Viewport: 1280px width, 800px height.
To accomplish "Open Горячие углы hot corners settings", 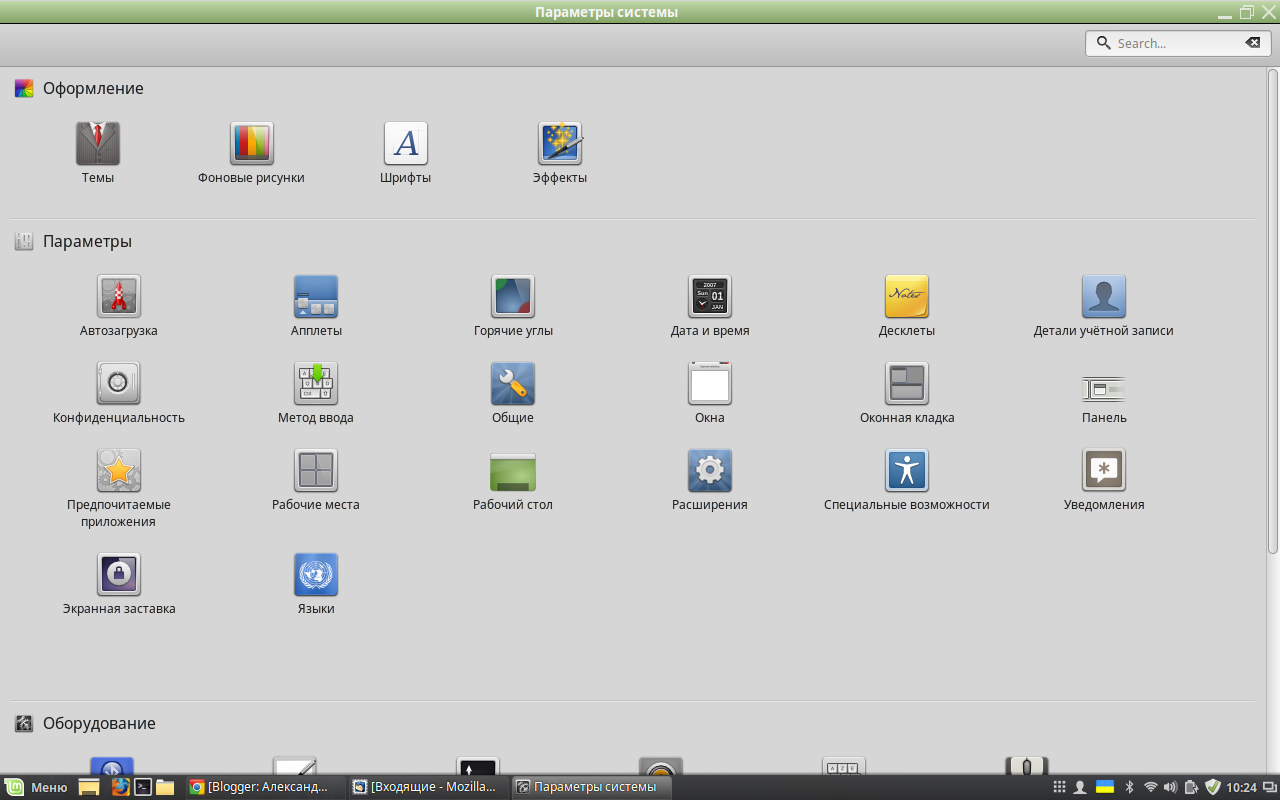I will pos(513,297).
